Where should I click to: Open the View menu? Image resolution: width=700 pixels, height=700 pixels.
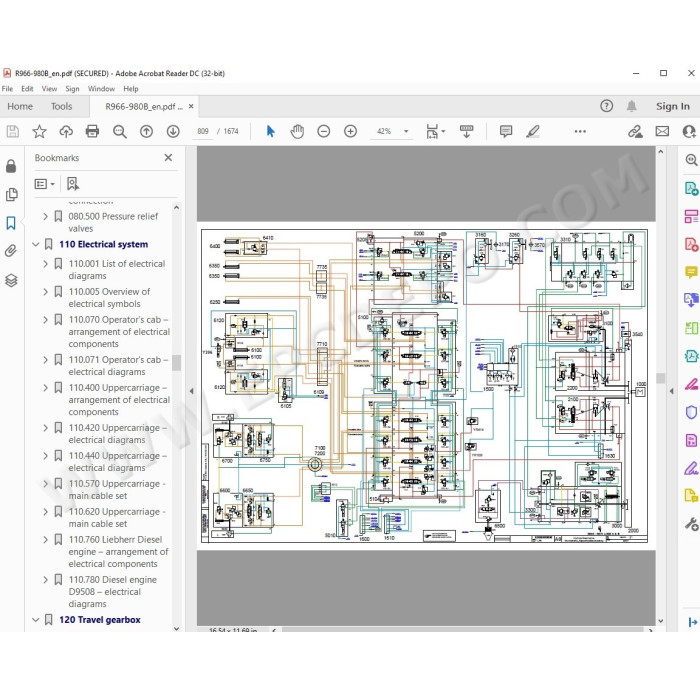(49, 89)
